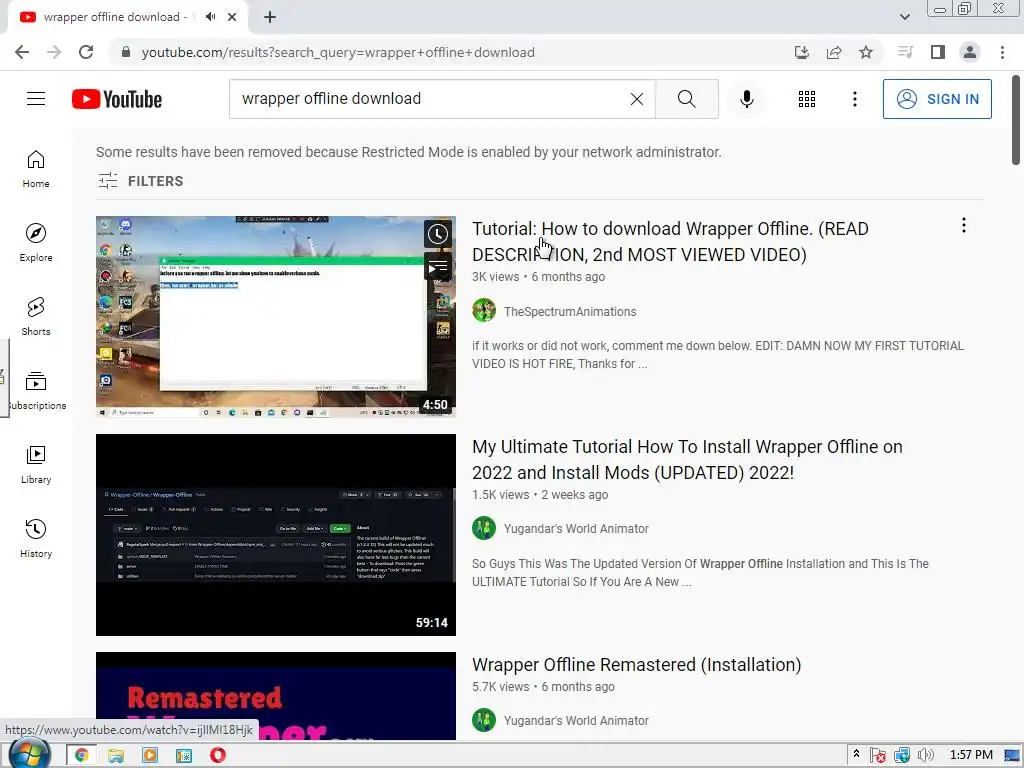Toggle Chrome side panel icon
Screen dimensions: 1024x768
(x=937, y=52)
